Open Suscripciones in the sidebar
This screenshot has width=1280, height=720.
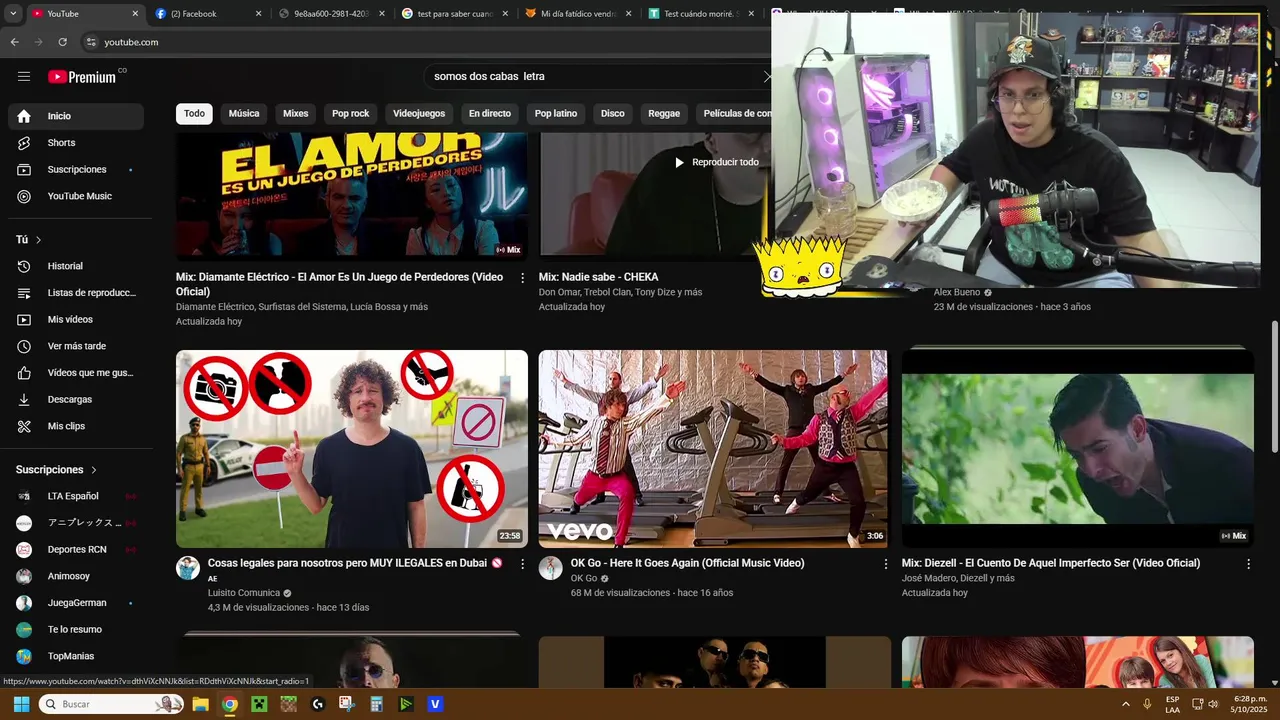pos(76,169)
